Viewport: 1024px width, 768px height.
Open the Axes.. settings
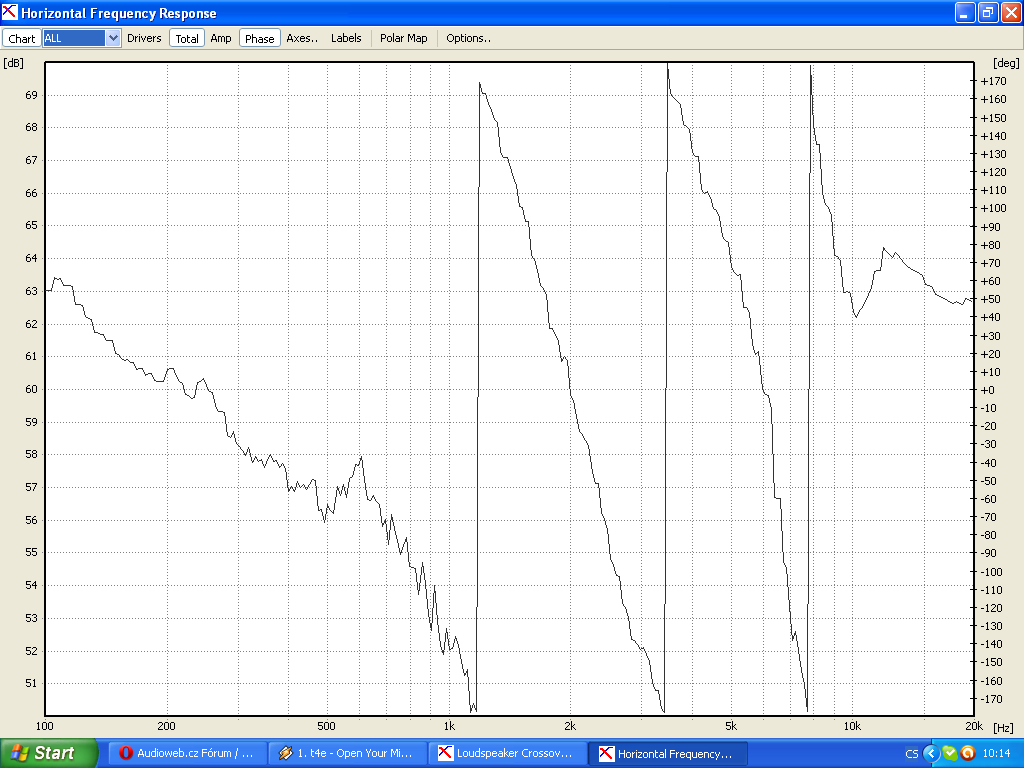[x=302, y=38]
